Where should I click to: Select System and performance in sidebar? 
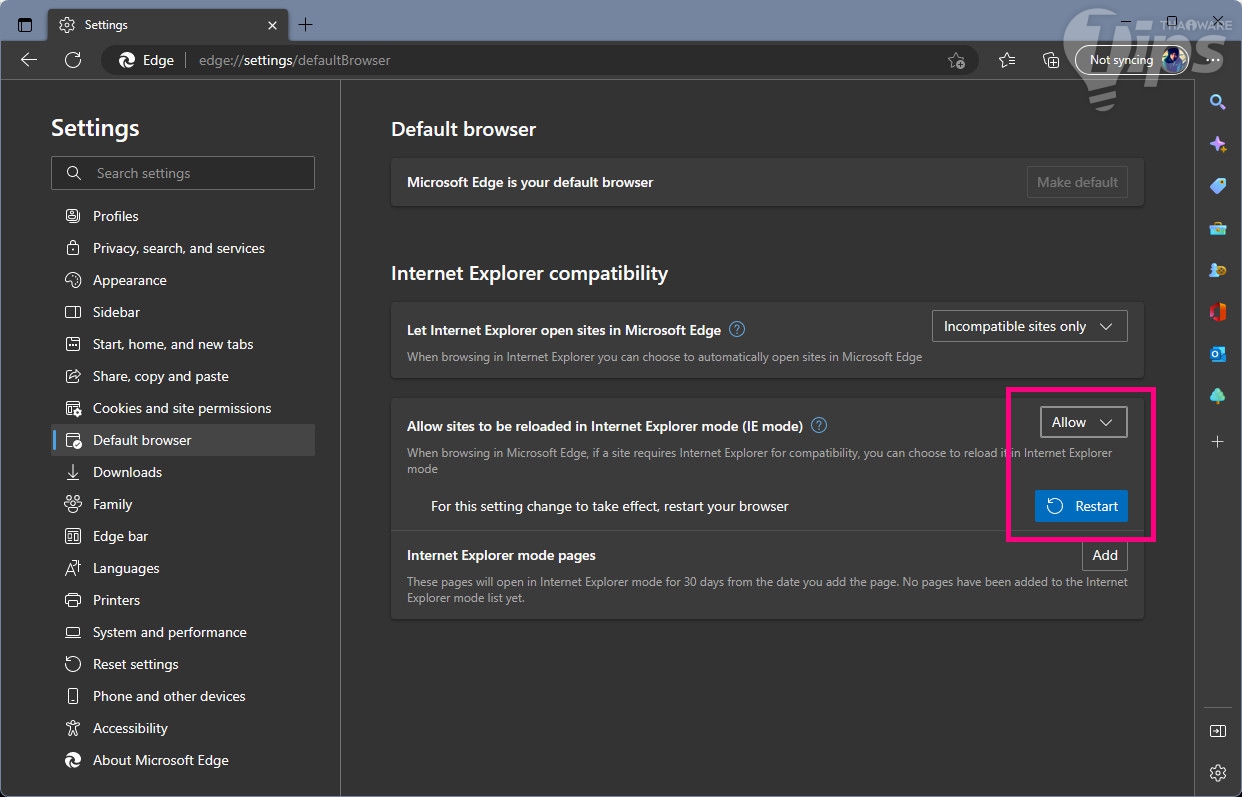pos(169,632)
